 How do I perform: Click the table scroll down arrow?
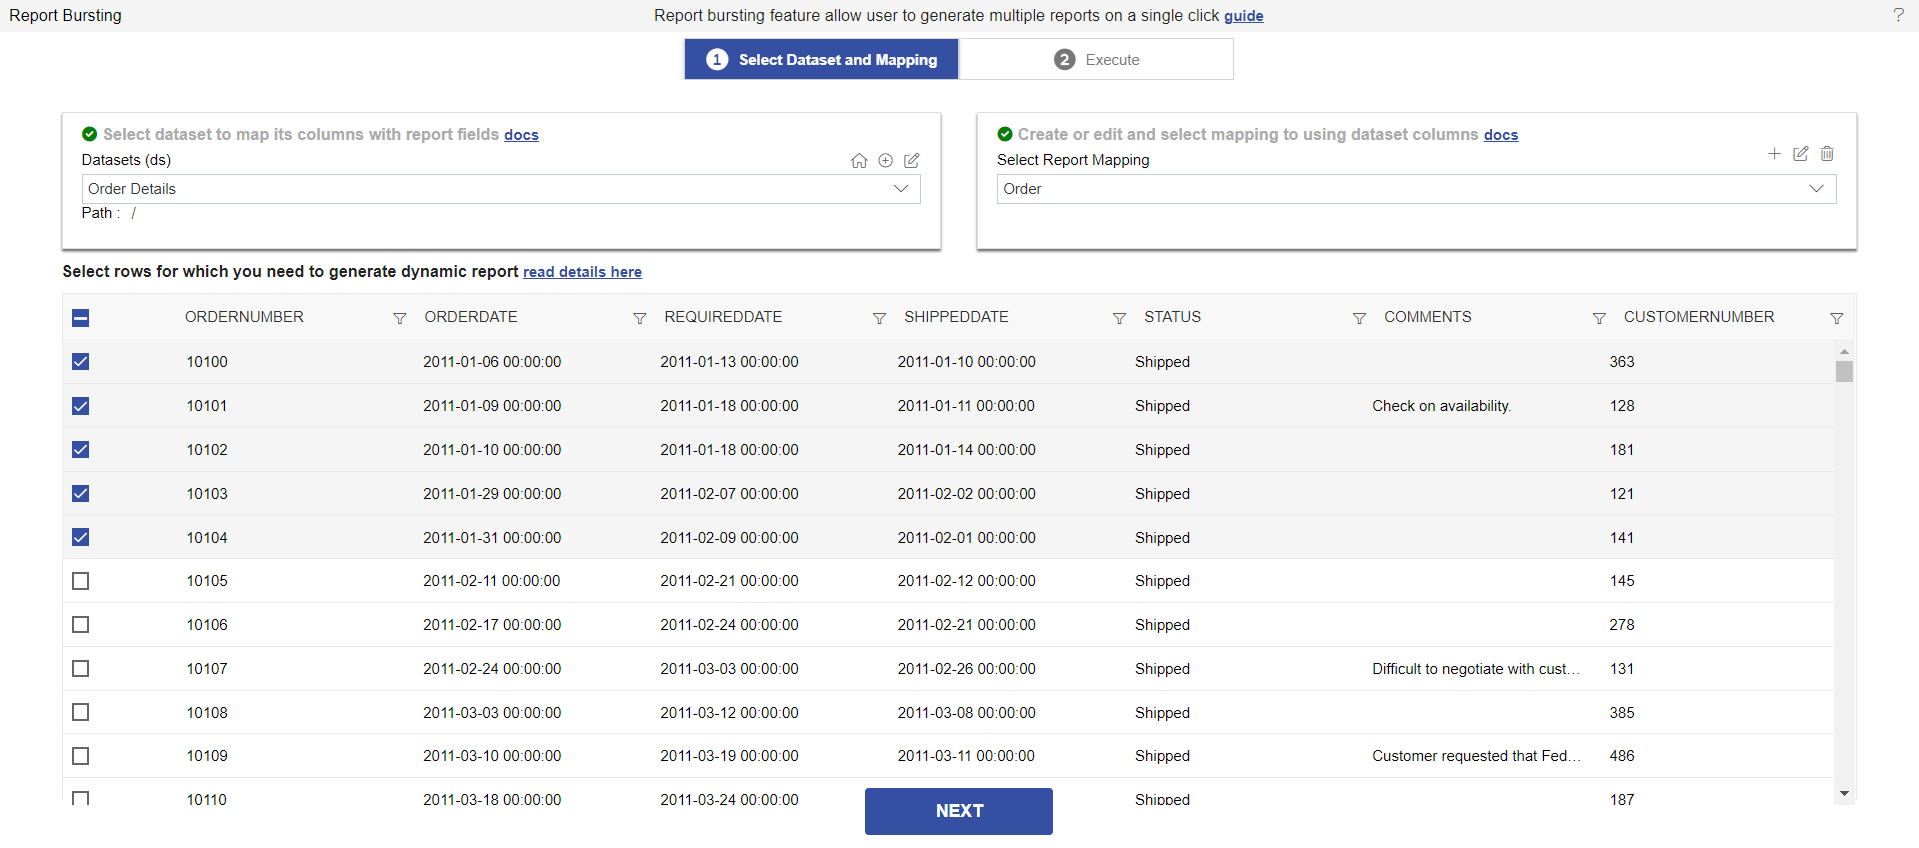click(x=1844, y=794)
